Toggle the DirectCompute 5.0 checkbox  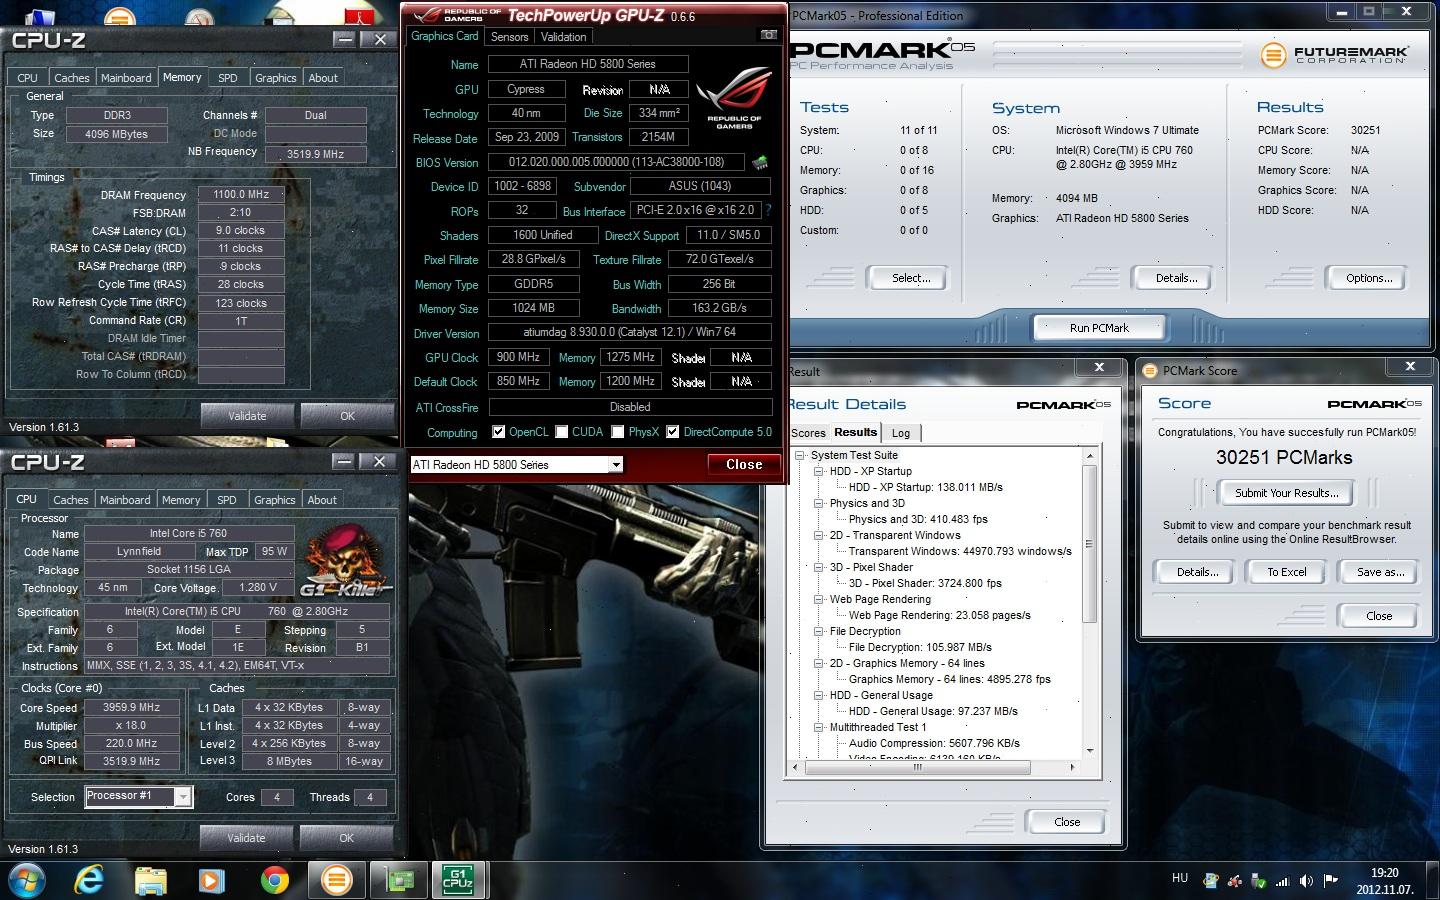673,432
